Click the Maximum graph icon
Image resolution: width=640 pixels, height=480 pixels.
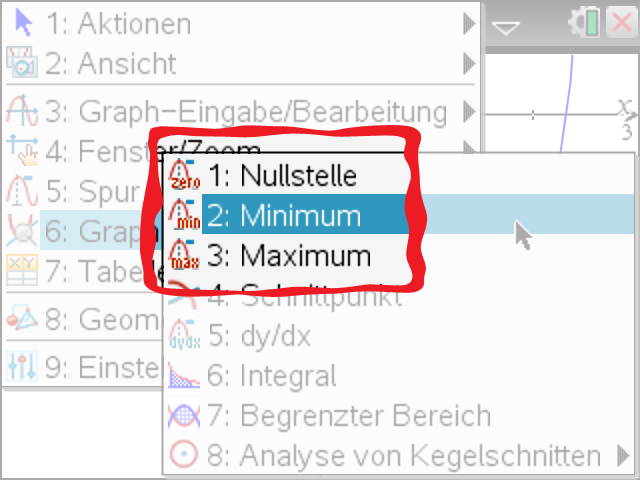coord(185,255)
